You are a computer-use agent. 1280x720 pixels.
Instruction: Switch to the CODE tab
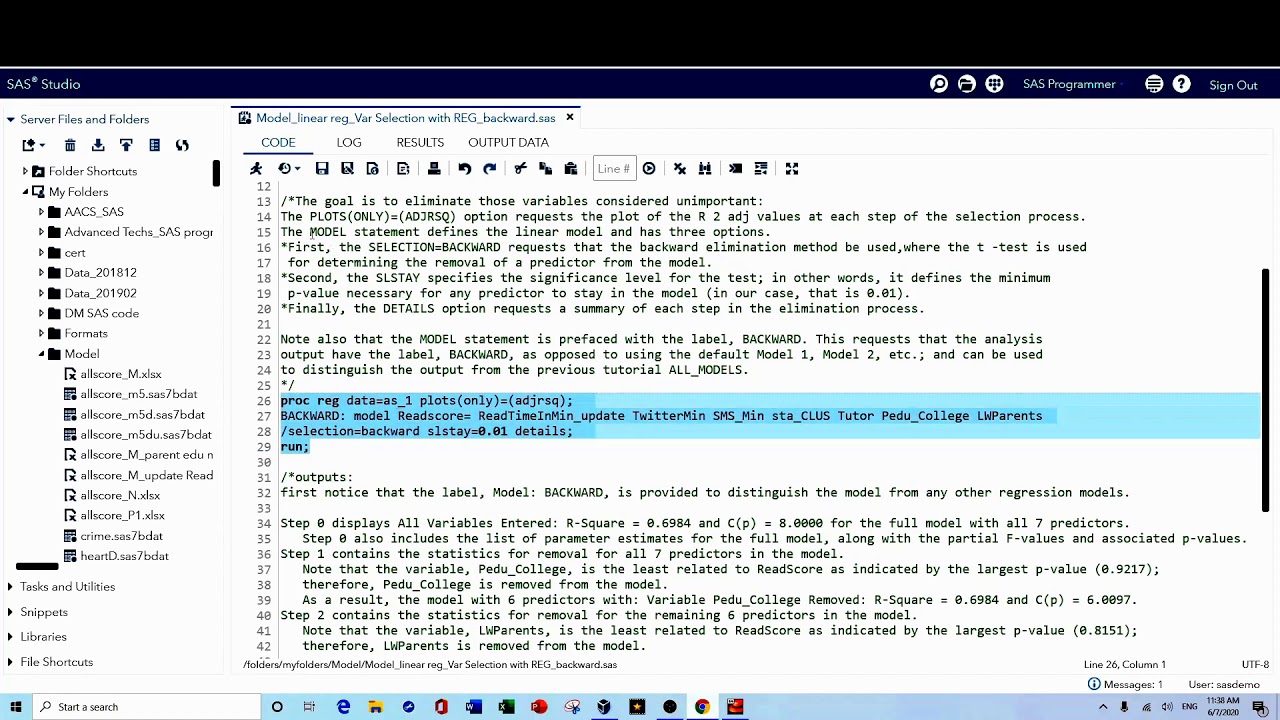tap(278, 143)
